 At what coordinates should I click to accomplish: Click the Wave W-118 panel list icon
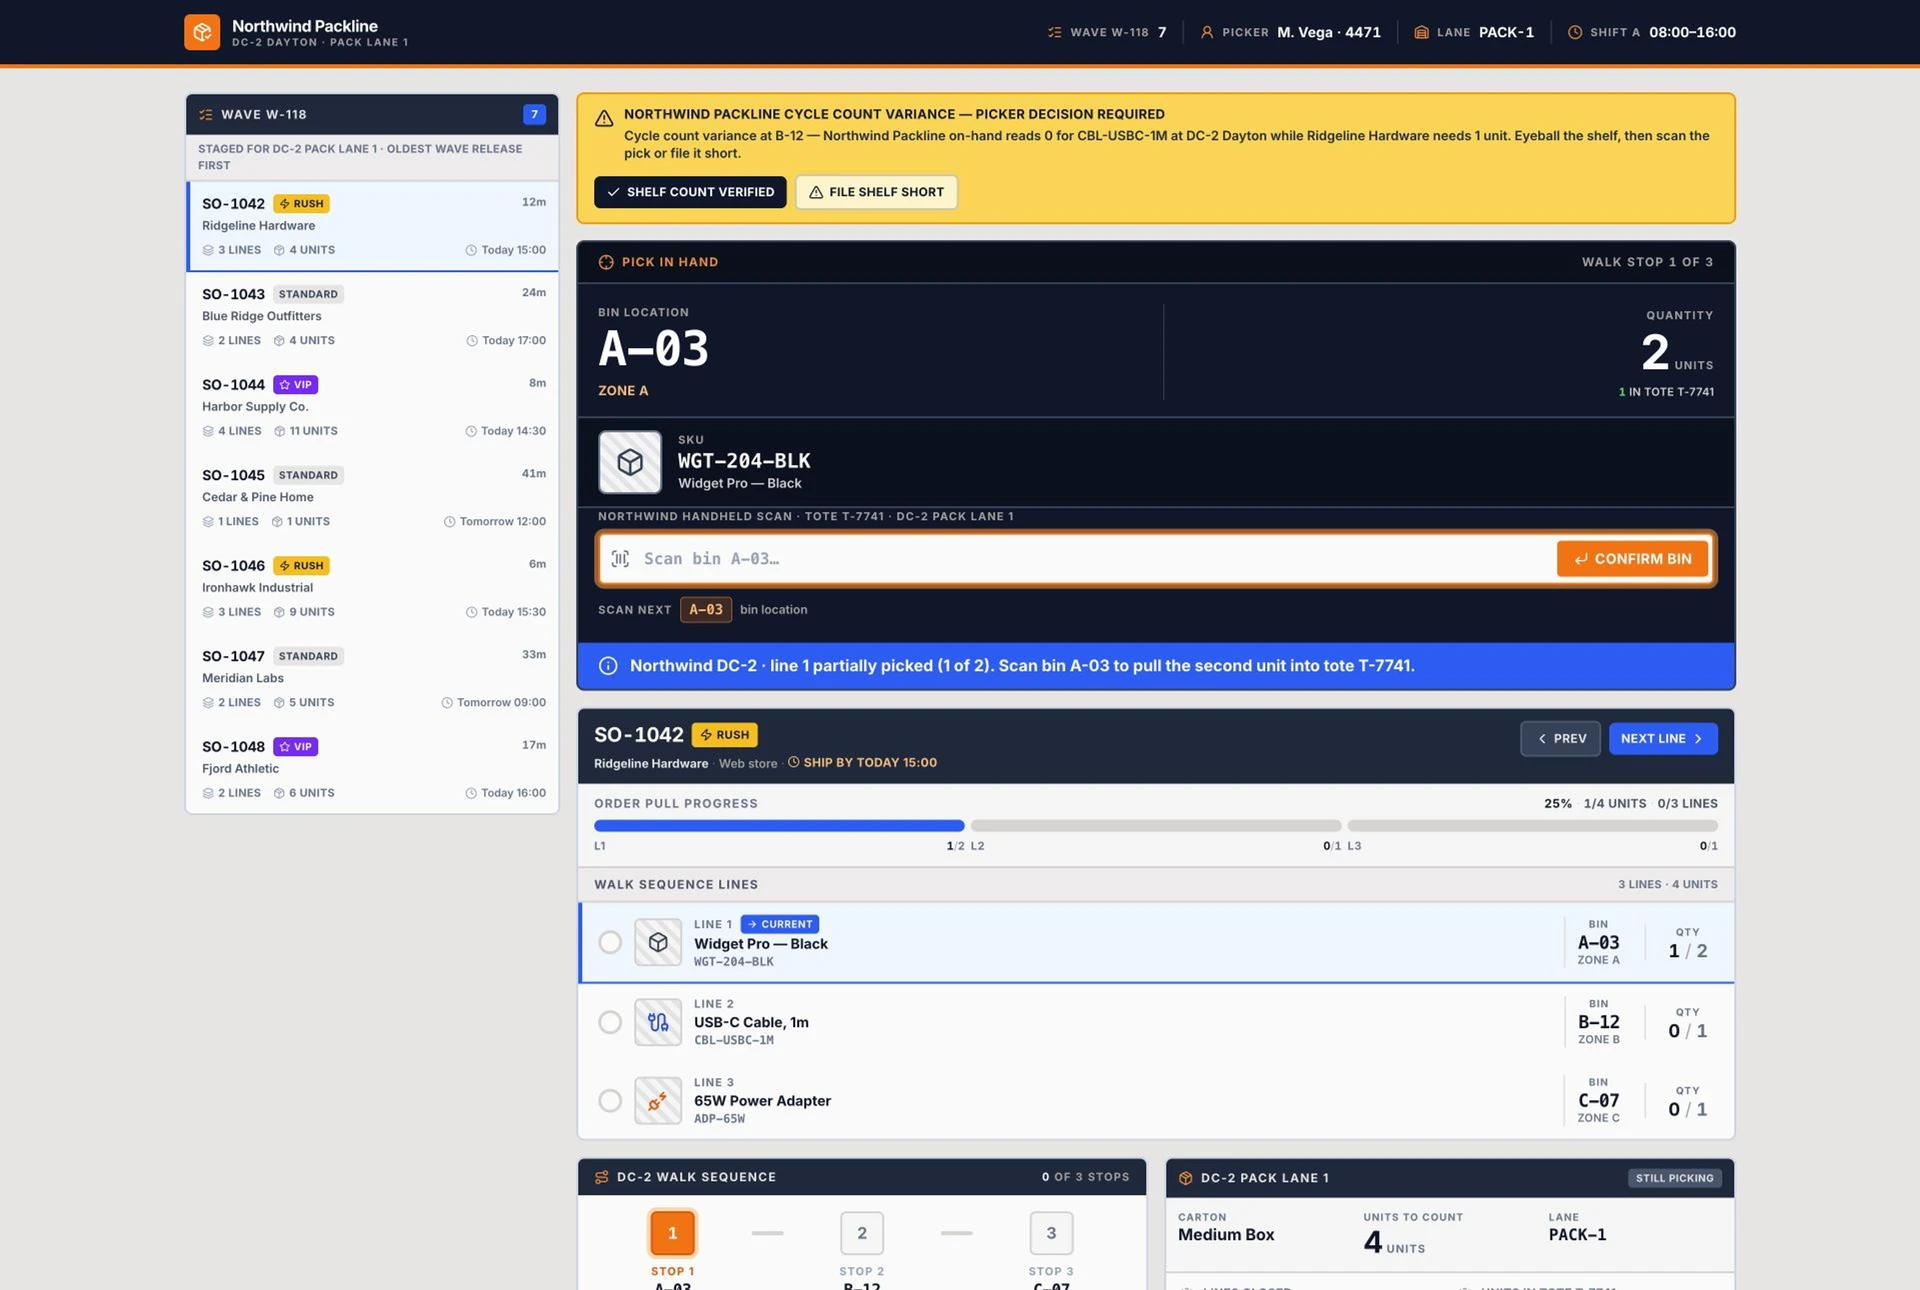pyautogui.click(x=206, y=115)
